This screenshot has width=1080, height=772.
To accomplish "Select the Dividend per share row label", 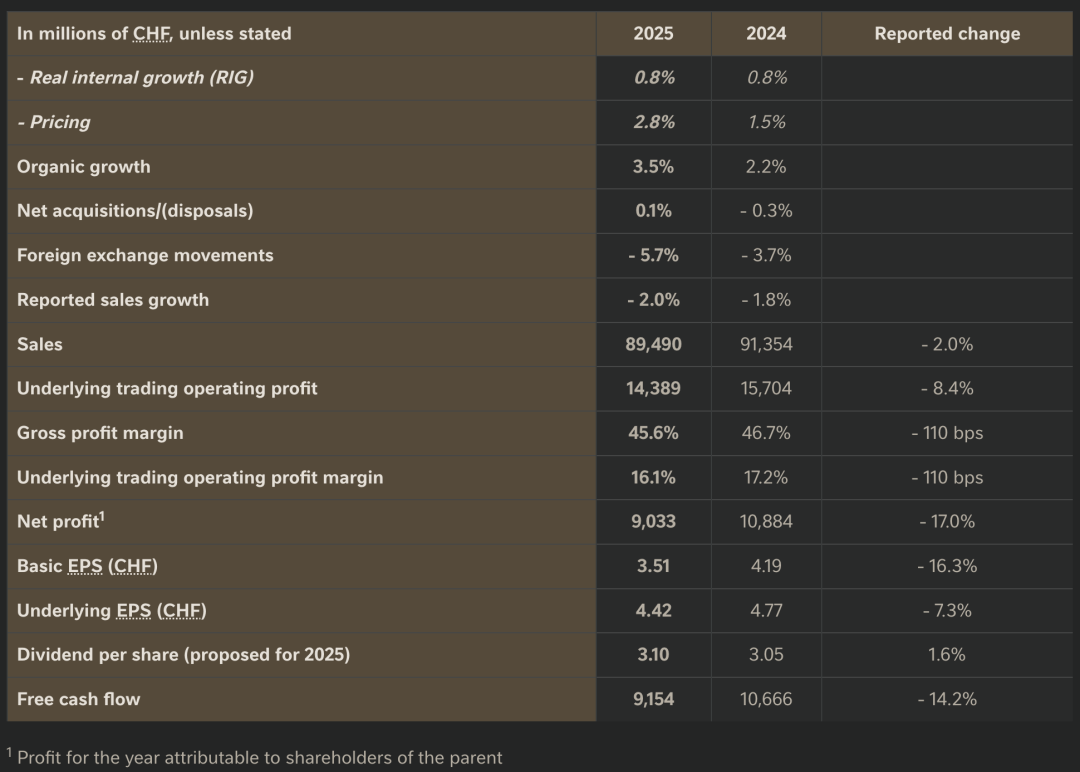I will click(x=183, y=655).
